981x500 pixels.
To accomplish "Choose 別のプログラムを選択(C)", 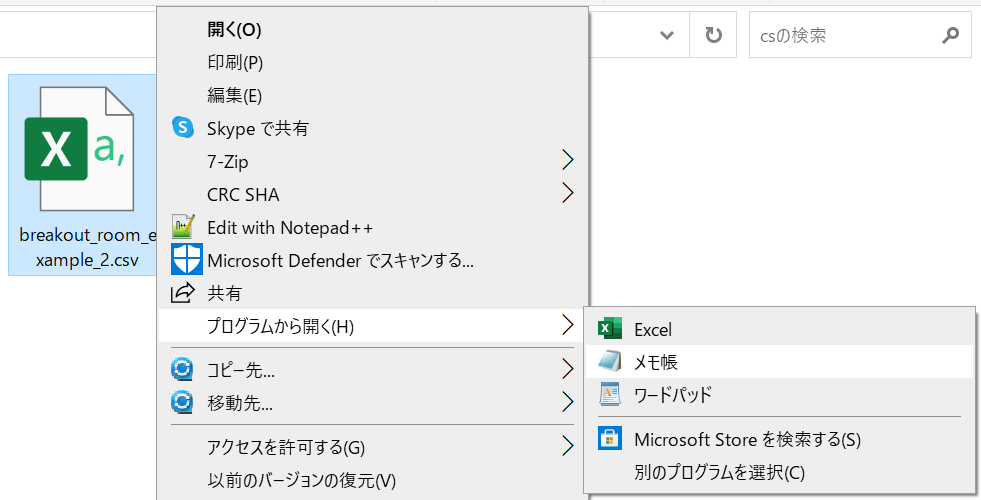I will pyautogui.click(x=780, y=472).
